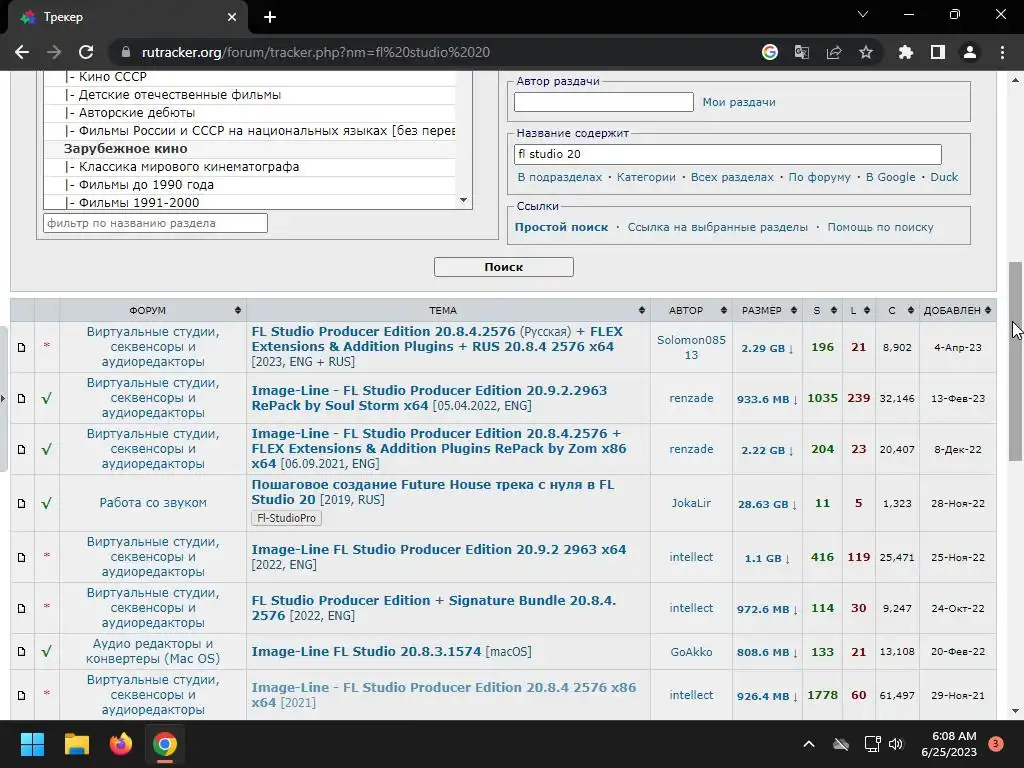Image resolution: width=1024 pixels, height=768 pixels.
Task: Open FL Studio 20.9.2.2963 RePack by Soul Storm topic
Action: 429,398
